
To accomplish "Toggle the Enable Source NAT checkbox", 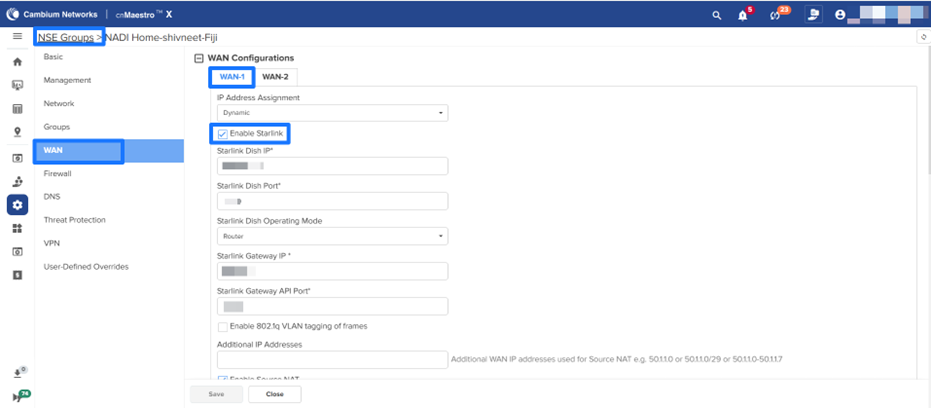I will click(x=222, y=377).
